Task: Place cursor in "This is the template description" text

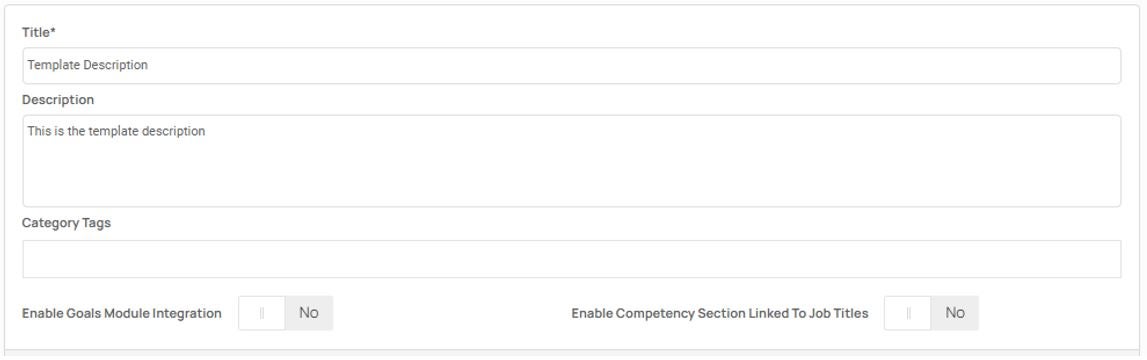Action: 116,132
